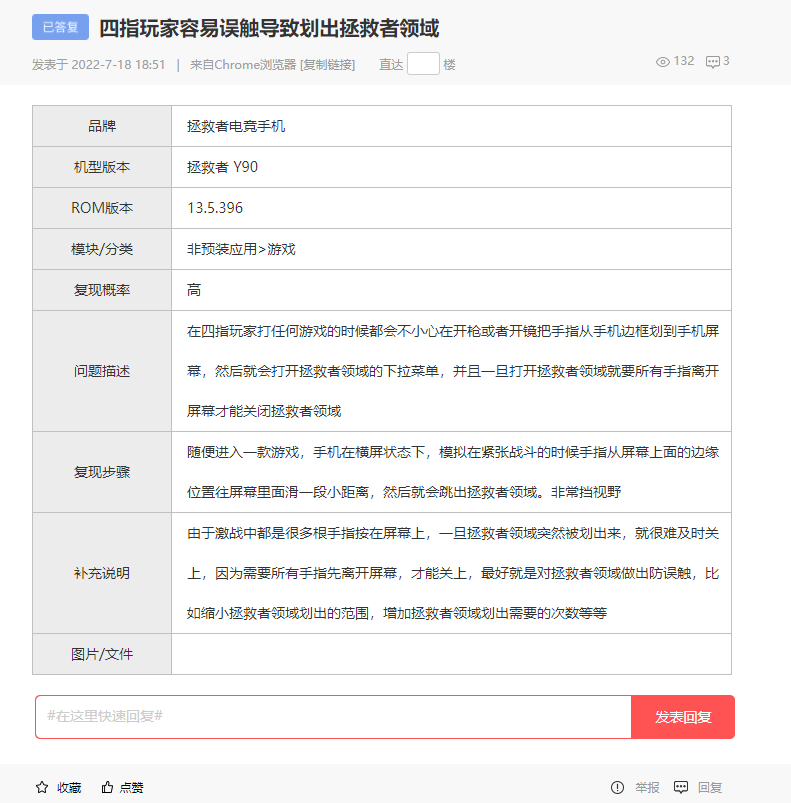
Task: Select the 拯救者 Y90 model value
Action: [222, 167]
